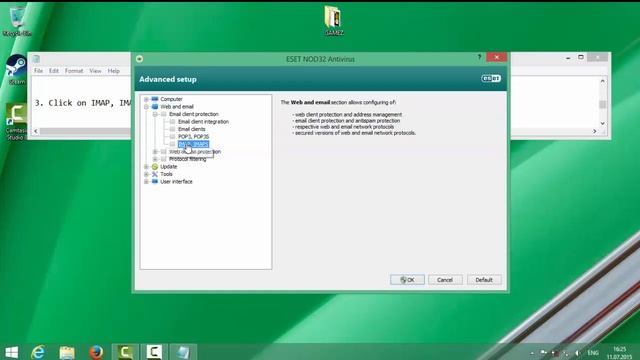This screenshot has height=360, width=640.
Task: Click the ESET logo in the header
Action: tap(491, 78)
